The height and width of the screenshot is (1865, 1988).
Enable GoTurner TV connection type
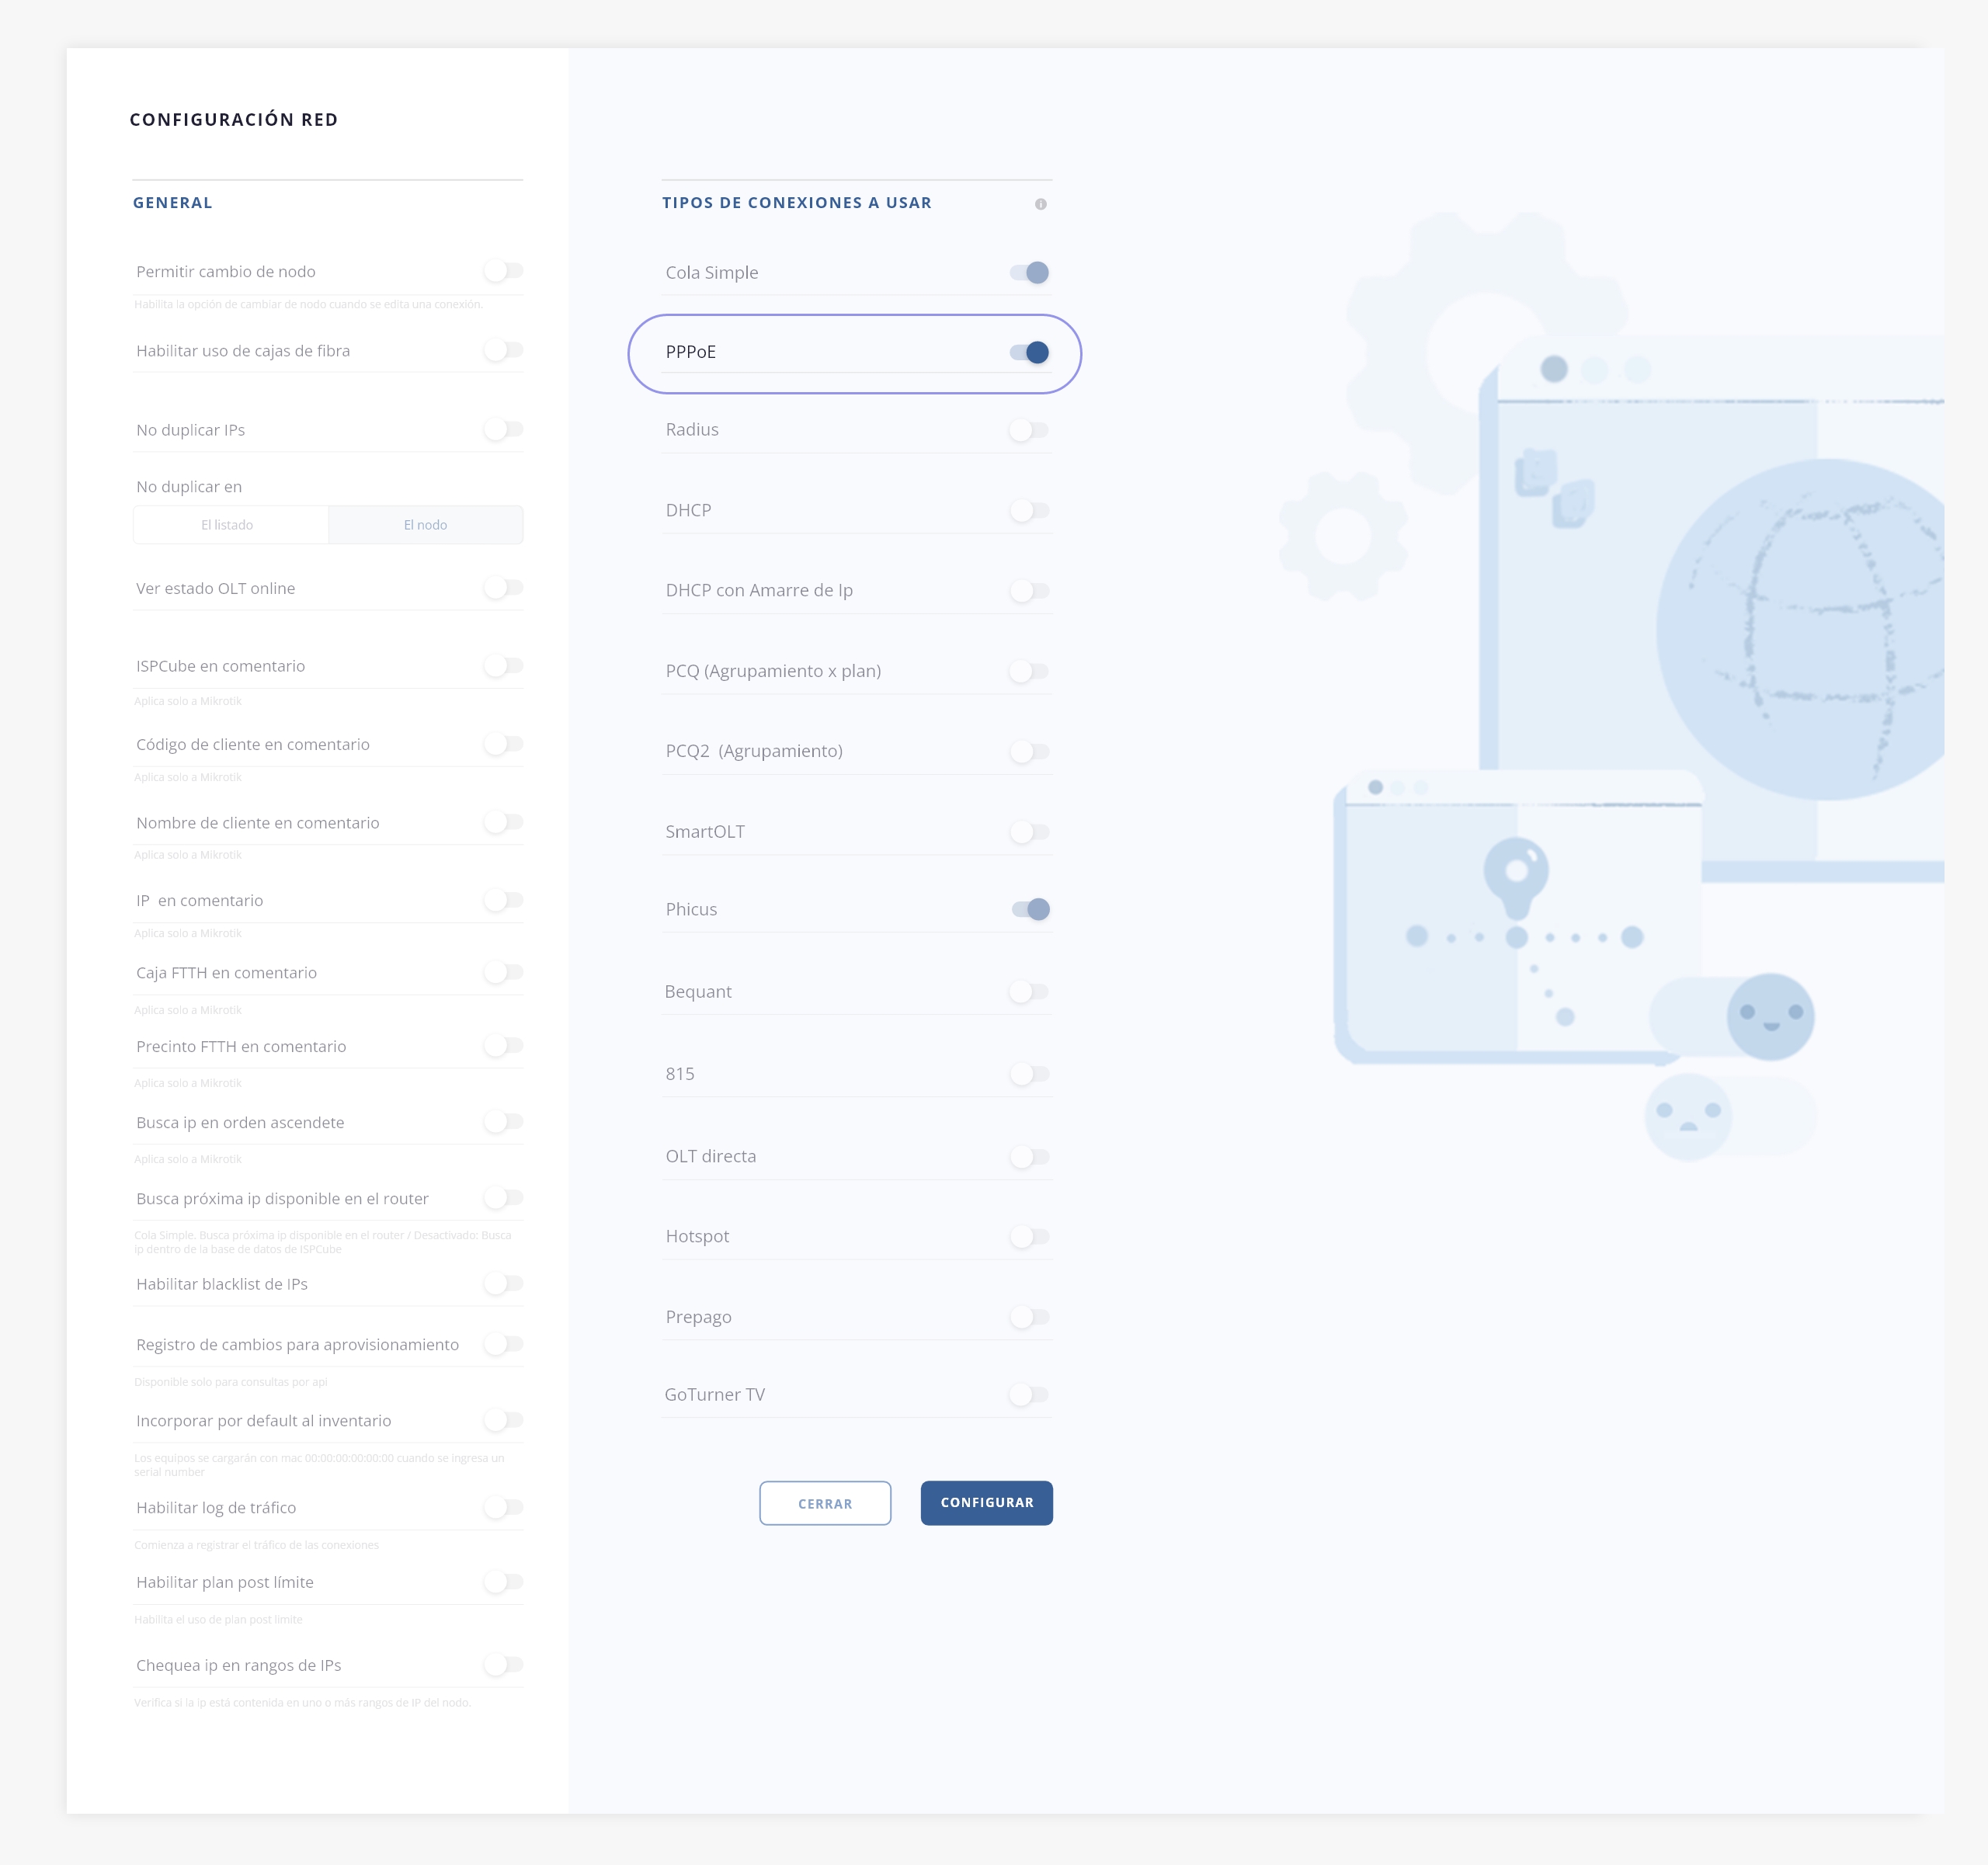(1029, 1395)
